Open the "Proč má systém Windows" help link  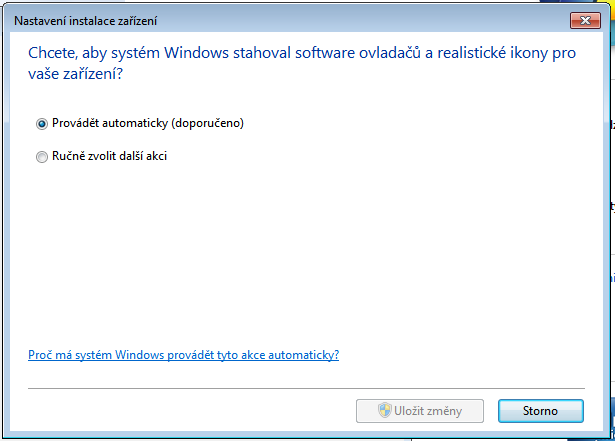pyautogui.click(x=183, y=355)
